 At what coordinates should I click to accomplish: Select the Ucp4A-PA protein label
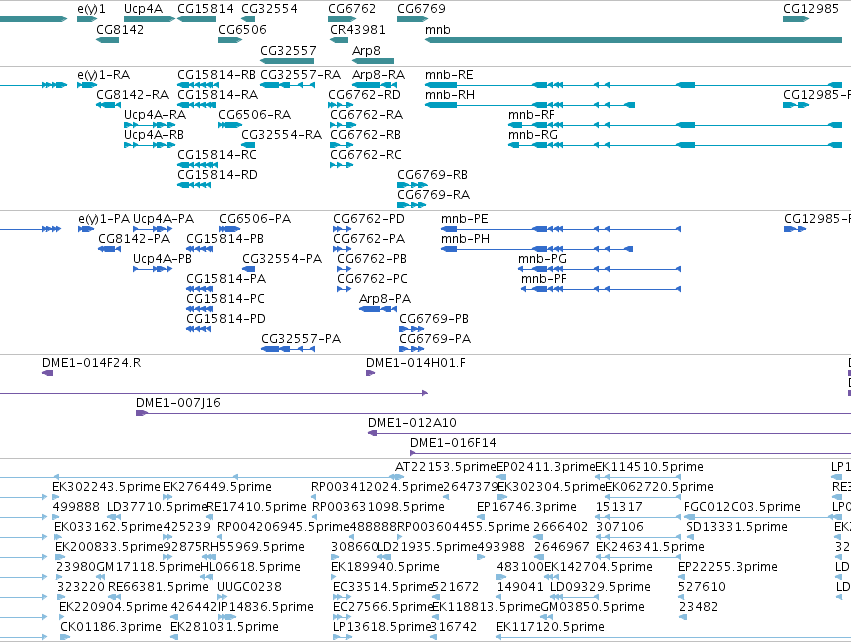click(x=163, y=219)
